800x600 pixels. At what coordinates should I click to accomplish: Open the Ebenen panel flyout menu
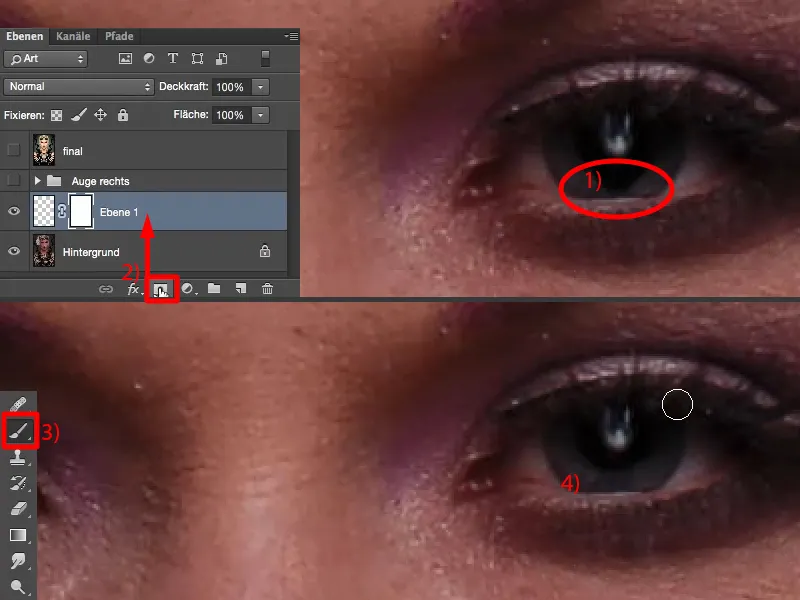pos(290,34)
